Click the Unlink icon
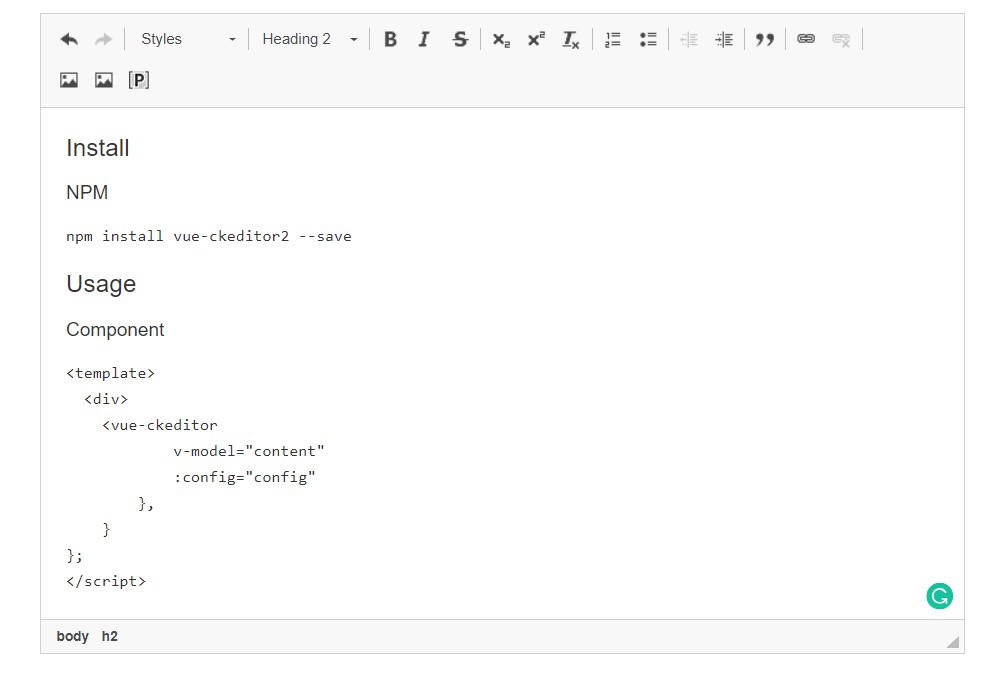Image resolution: width=1000 pixels, height=700 pixels. point(841,40)
